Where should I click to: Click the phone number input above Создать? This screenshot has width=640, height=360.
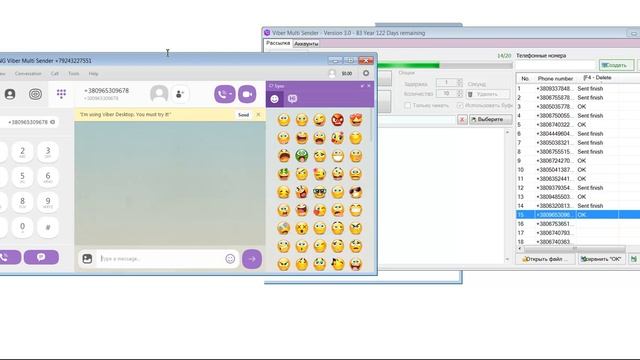tap(556, 65)
